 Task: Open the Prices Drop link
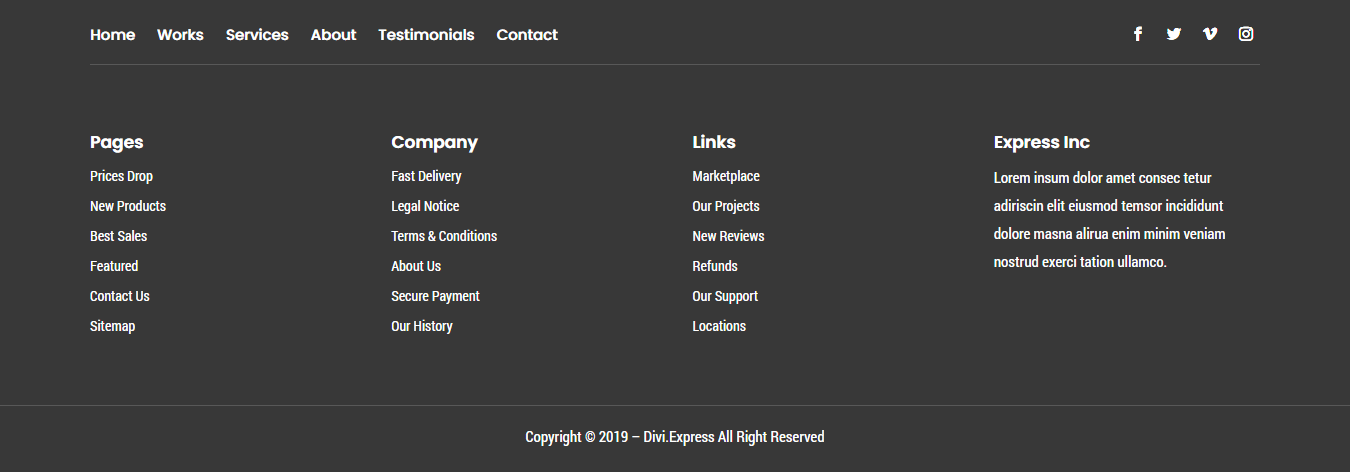[121, 176]
